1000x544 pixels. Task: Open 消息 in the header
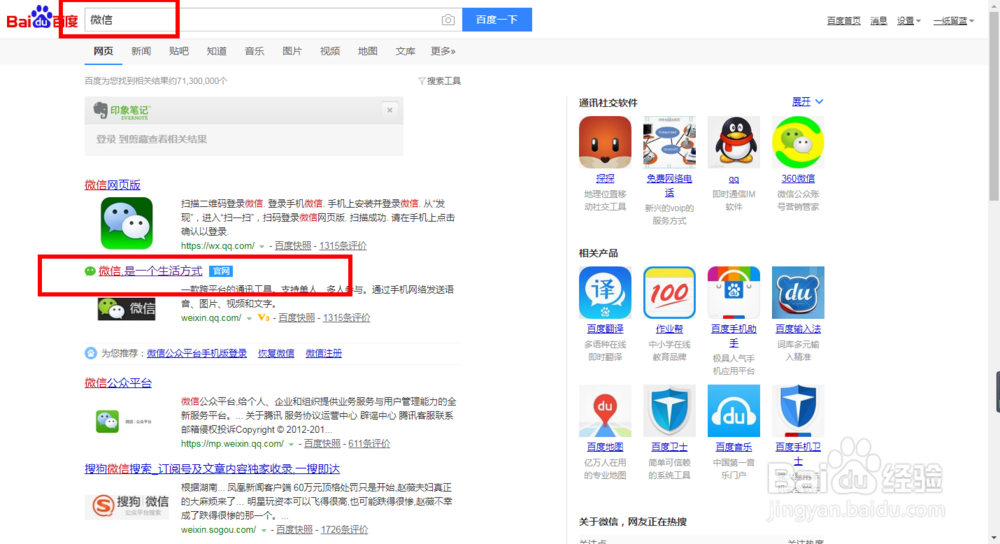(879, 21)
